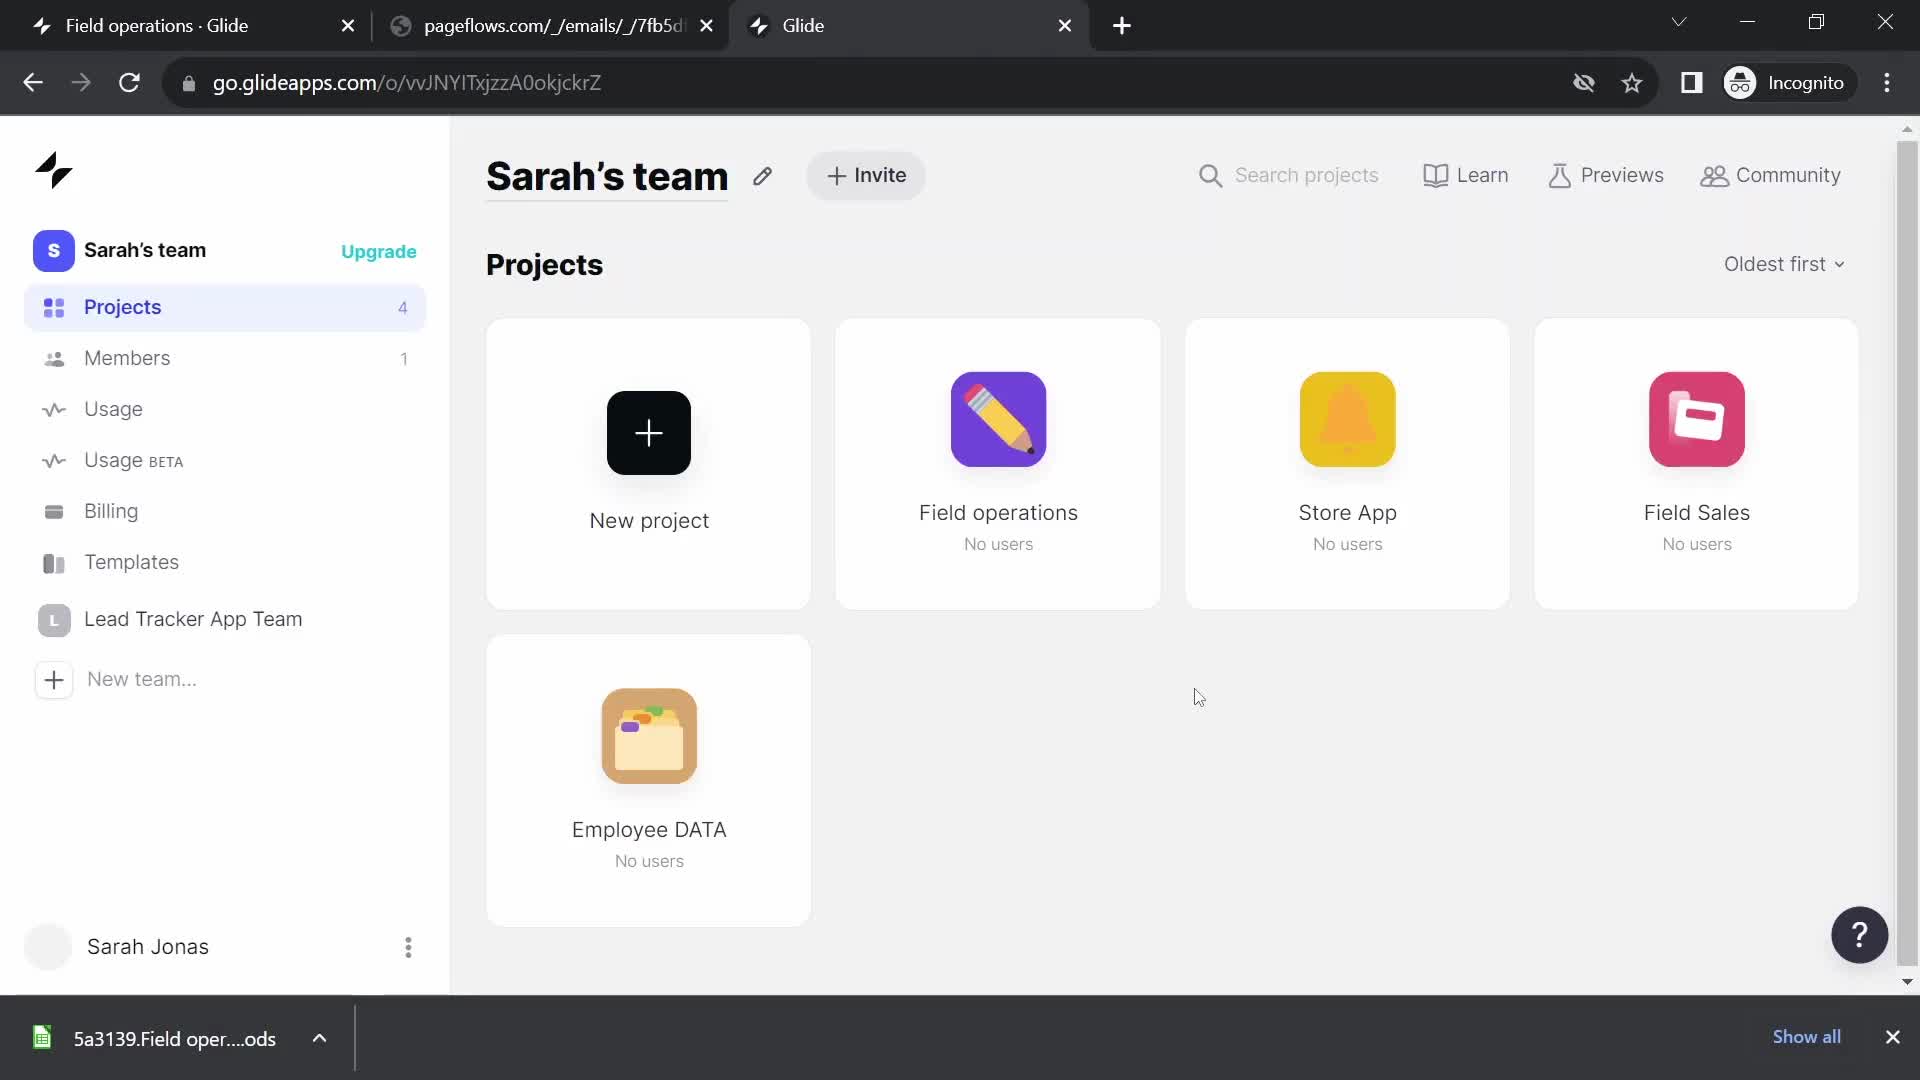1920x1080 pixels.
Task: Open the tab search dropdown arrow
Action: click(x=1679, y=22)
